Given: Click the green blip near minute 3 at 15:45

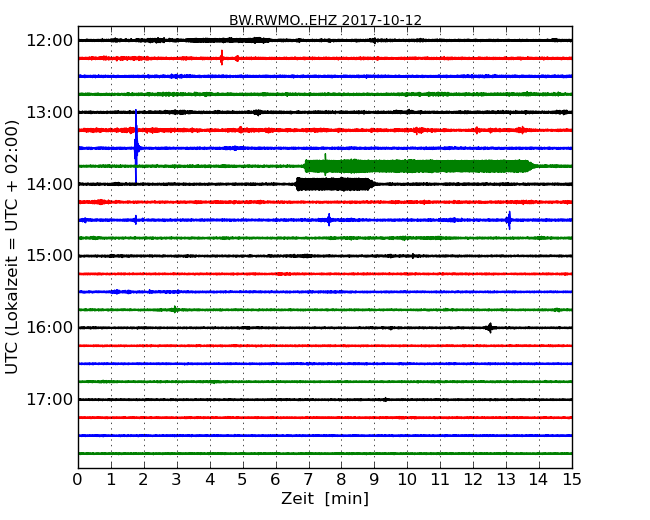Looking at the screenshot, I should 175,309.
